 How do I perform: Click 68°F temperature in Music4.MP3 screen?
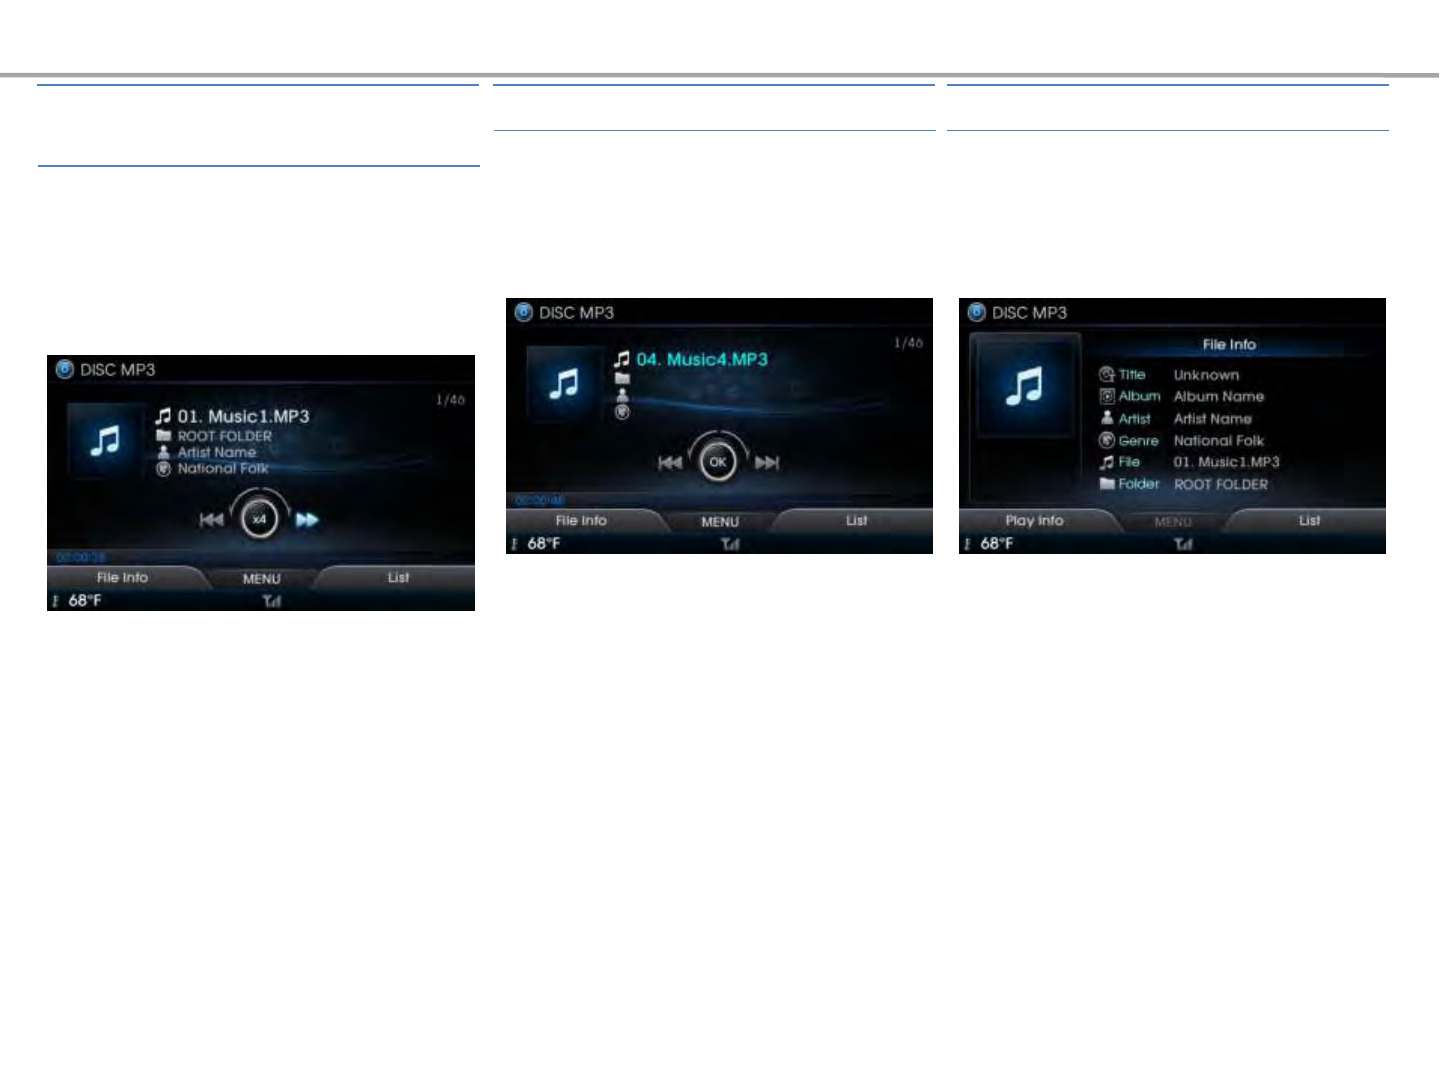pyautogui.click(x=544, y=544)
